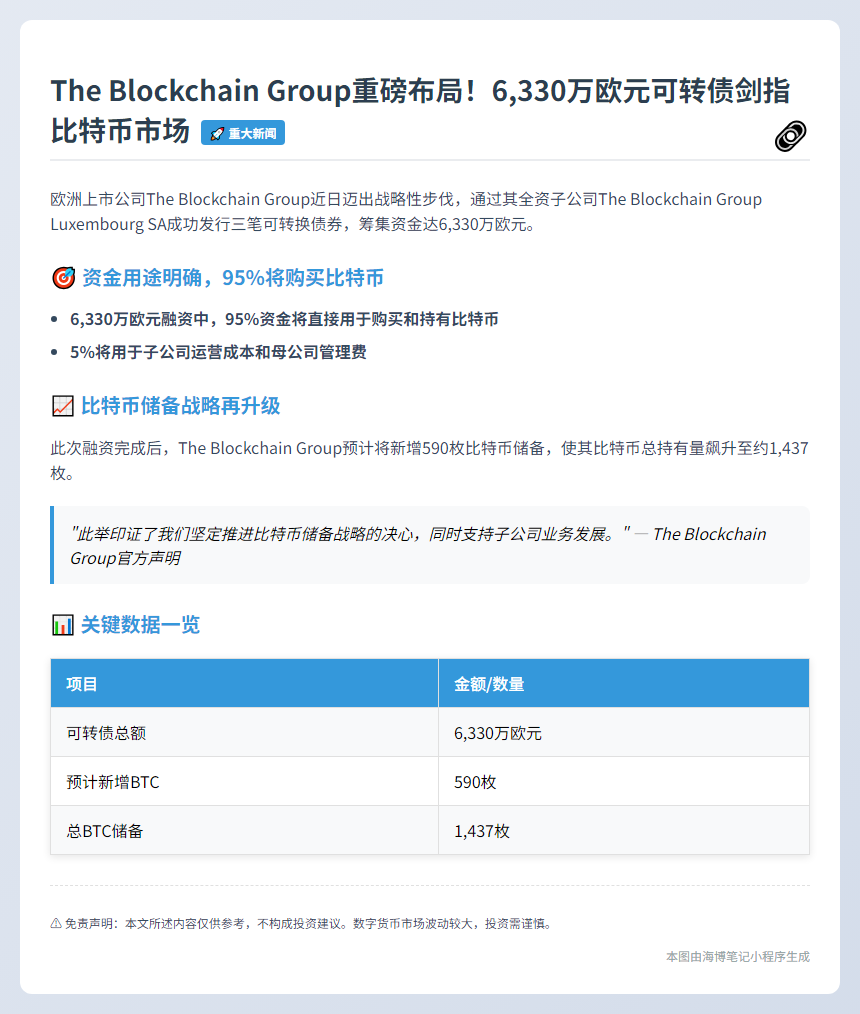Click the heading 资金用途明确，95%将购买比特币

click(233, 278)
